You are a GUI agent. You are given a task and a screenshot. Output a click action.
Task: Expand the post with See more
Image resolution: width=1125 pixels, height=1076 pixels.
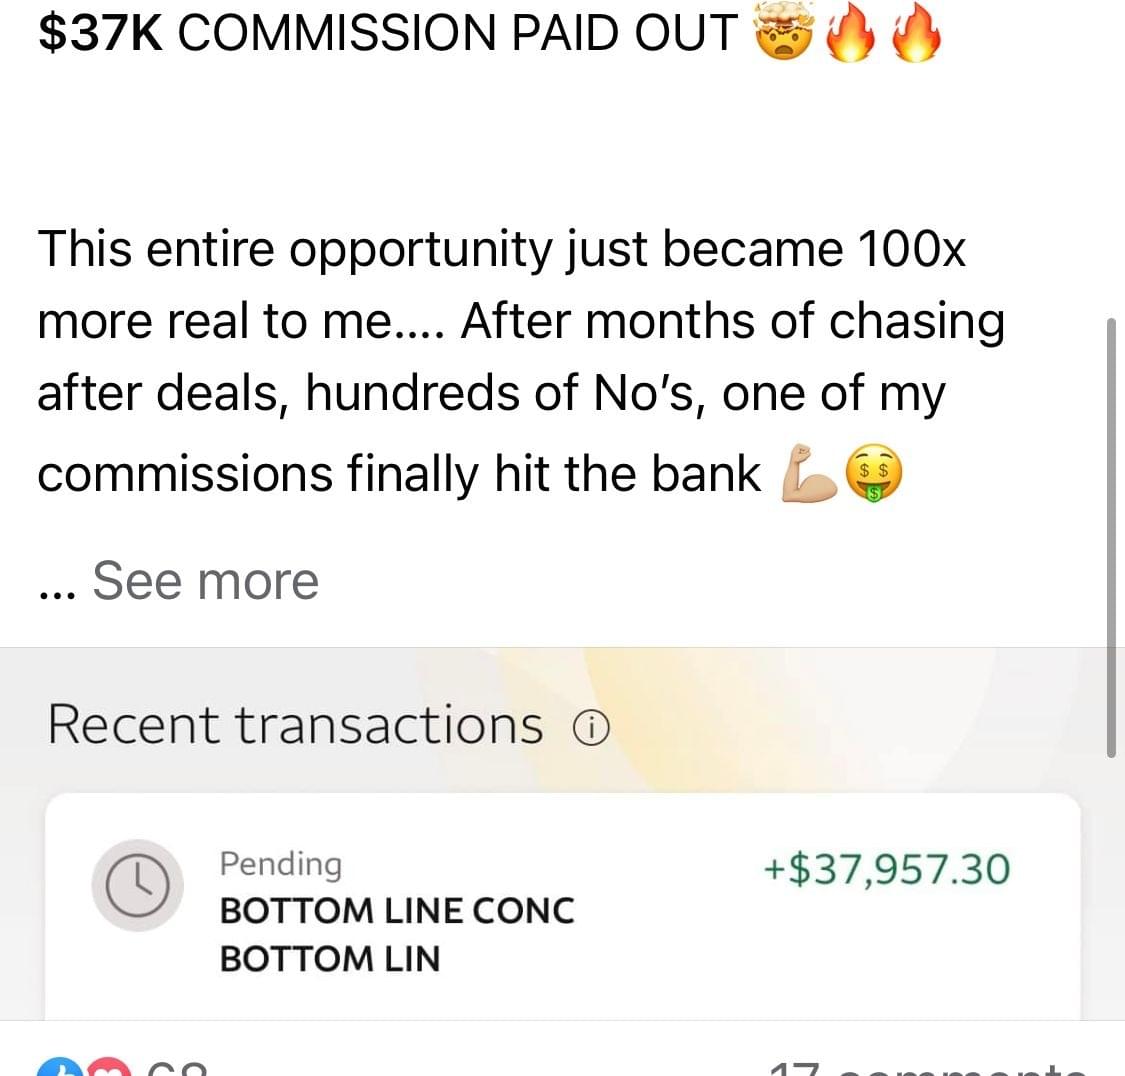pos(205,580)
